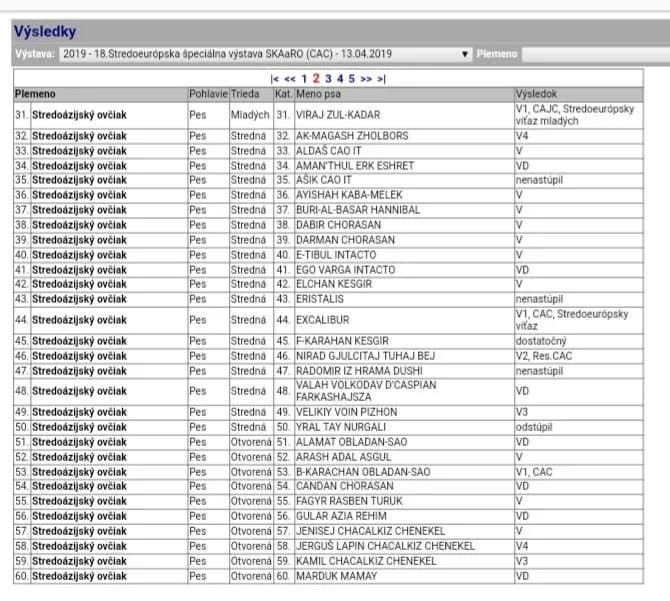Select dog name AMAN'THUL ERK ESHRET
The image size is (670, 601).
pyautogui.click(x=355, y=166)
